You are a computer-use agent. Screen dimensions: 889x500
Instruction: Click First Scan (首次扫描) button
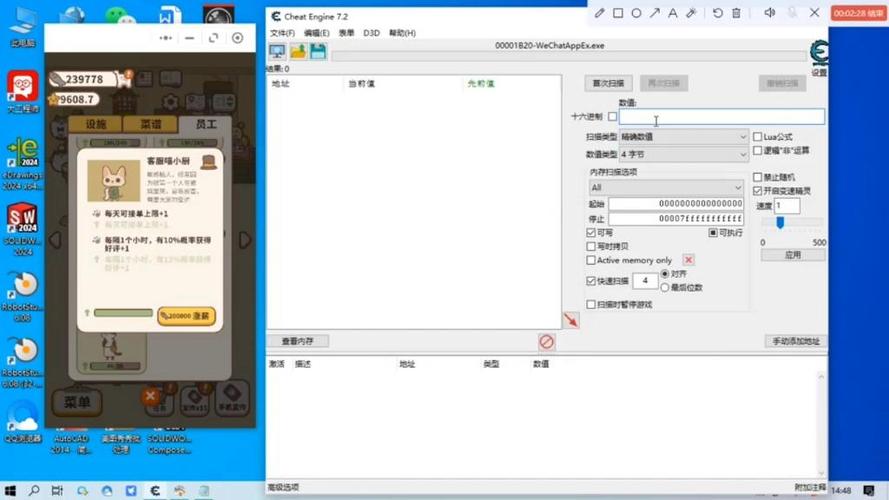608,83
